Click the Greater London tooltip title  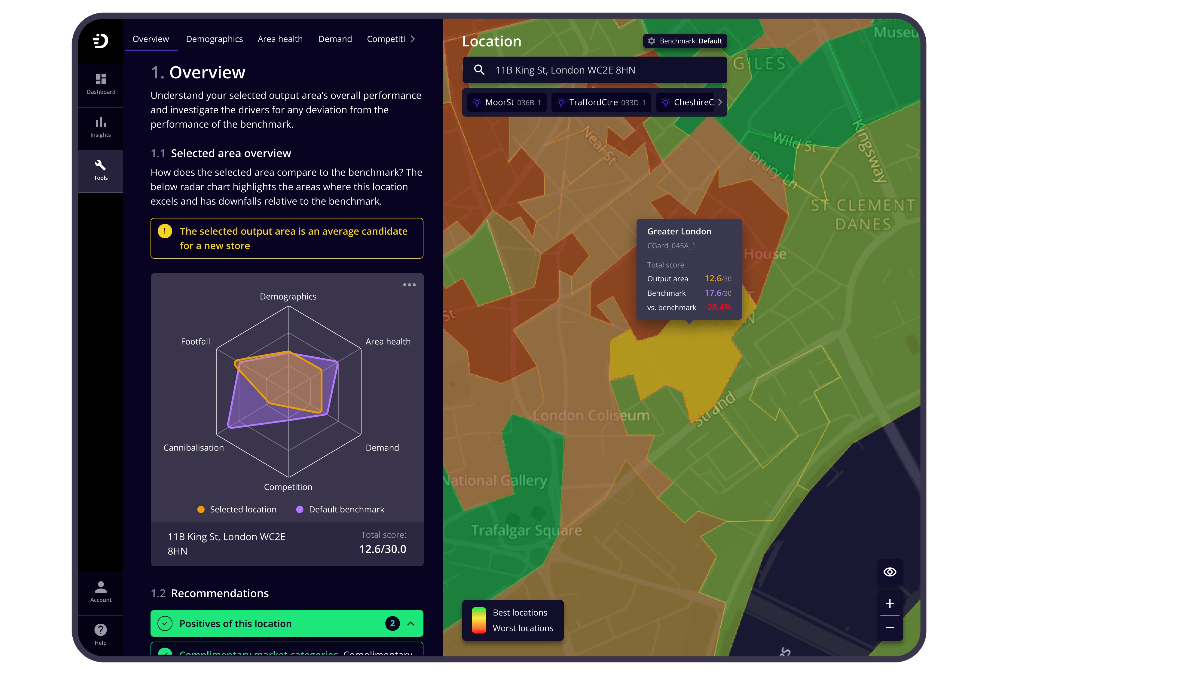click(679, 231)
